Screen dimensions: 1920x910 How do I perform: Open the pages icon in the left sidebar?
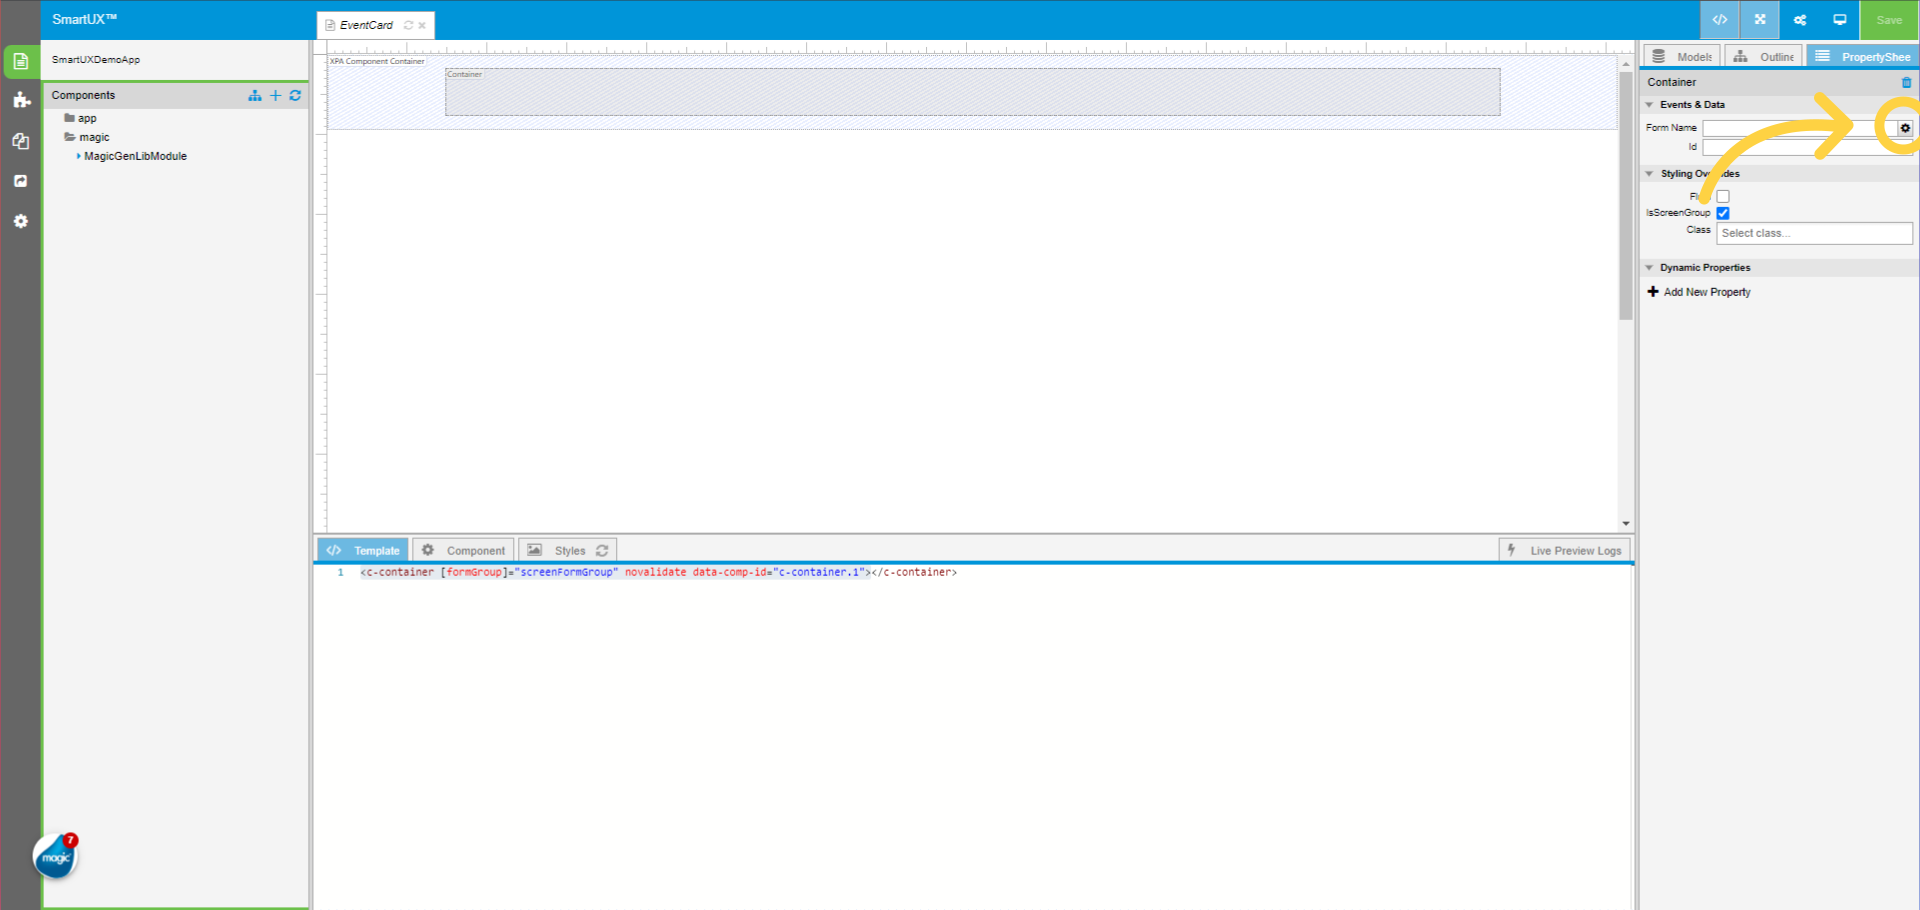20,61
